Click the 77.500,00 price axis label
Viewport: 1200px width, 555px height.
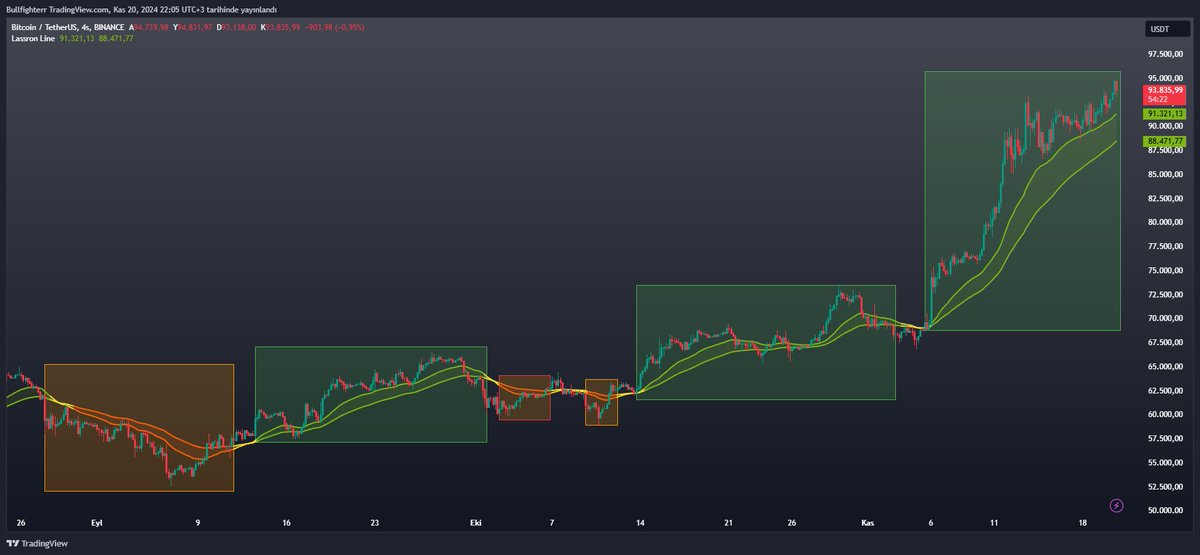[1164, 246]
